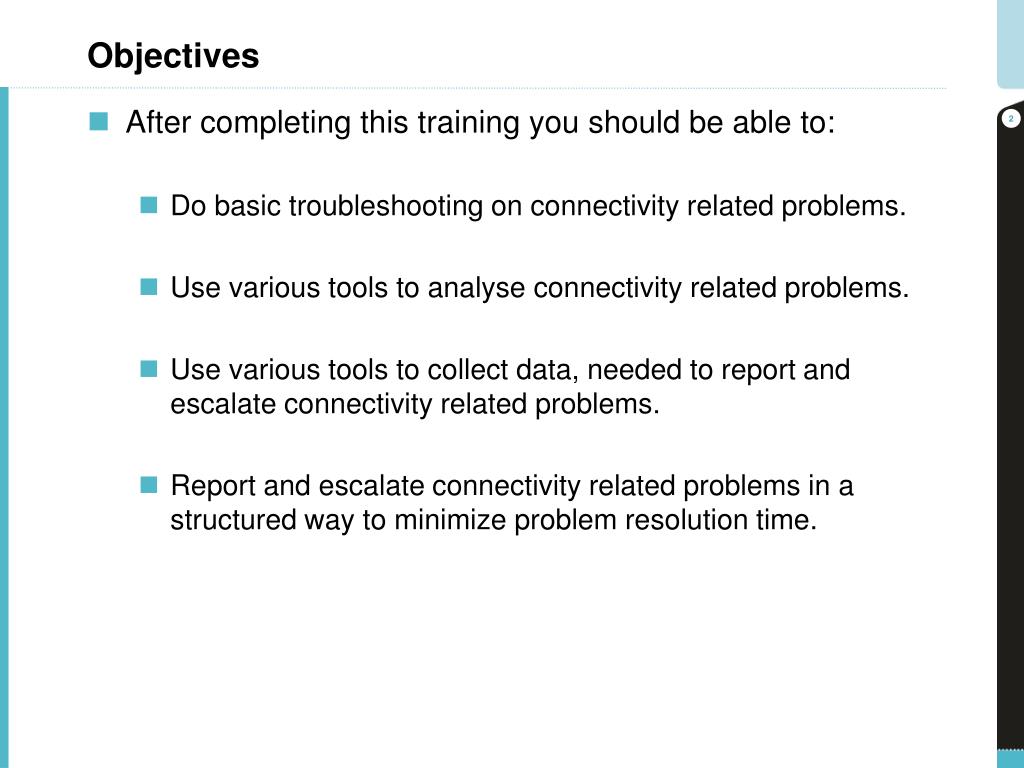Select the line starting "Report and escalate connectivity"
This screenshot has height=768, width=1024.
[512, 486]
